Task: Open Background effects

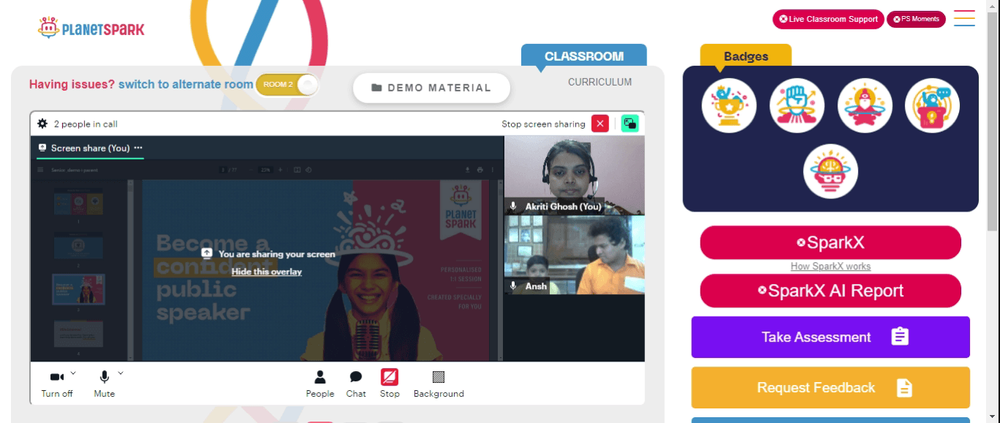Action: click(439, 384)
